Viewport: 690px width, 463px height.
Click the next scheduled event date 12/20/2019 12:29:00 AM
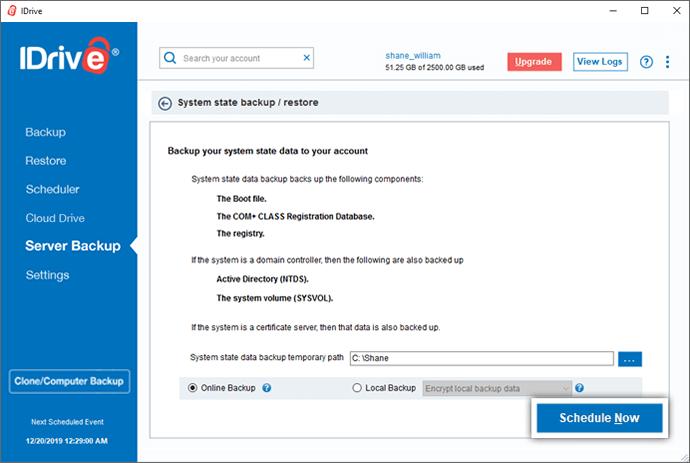tap(67, 441)
